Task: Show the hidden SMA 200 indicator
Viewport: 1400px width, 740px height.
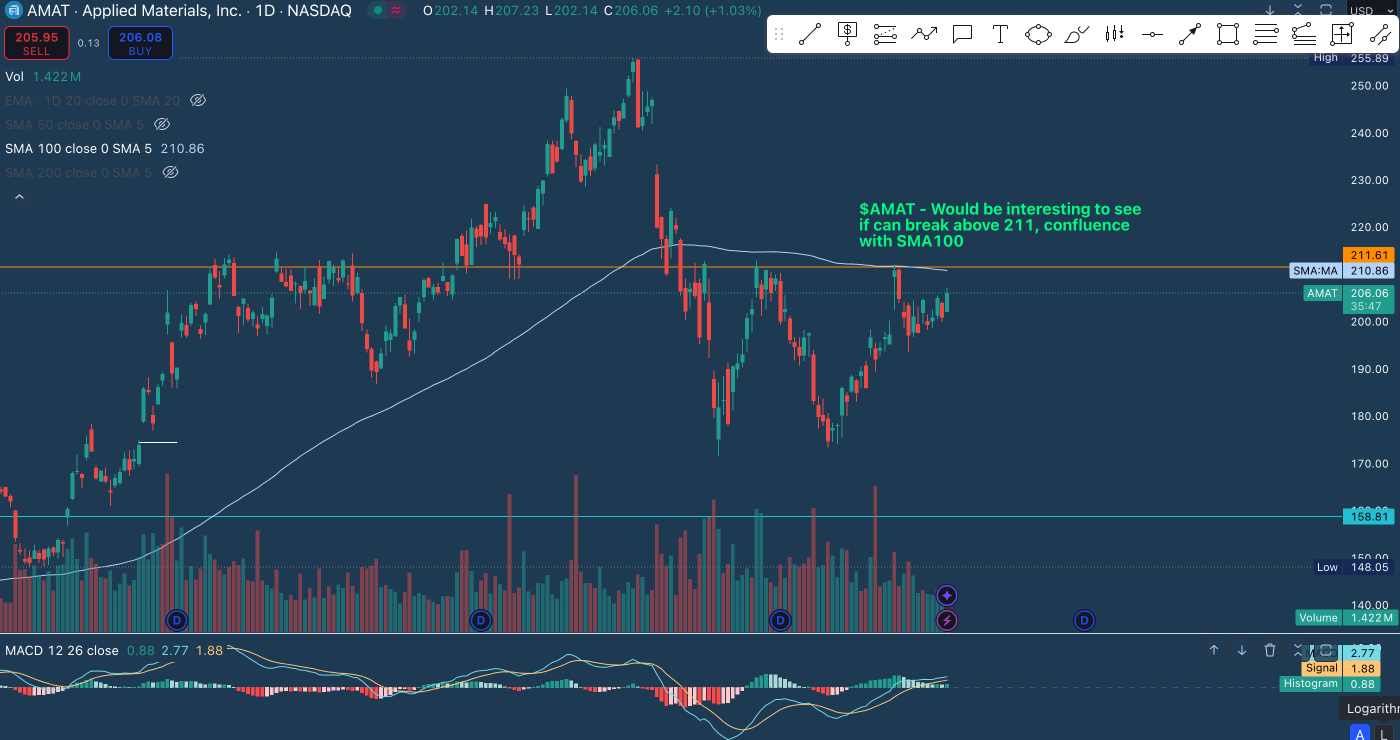Action: [170, 172]
